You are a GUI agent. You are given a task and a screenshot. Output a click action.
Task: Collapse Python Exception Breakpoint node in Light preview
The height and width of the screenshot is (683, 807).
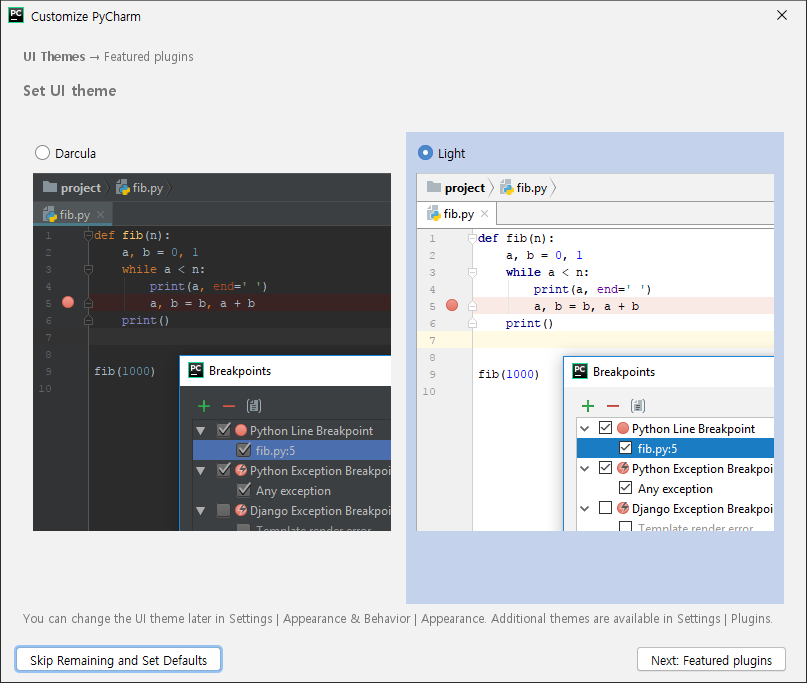coord(585,468)
